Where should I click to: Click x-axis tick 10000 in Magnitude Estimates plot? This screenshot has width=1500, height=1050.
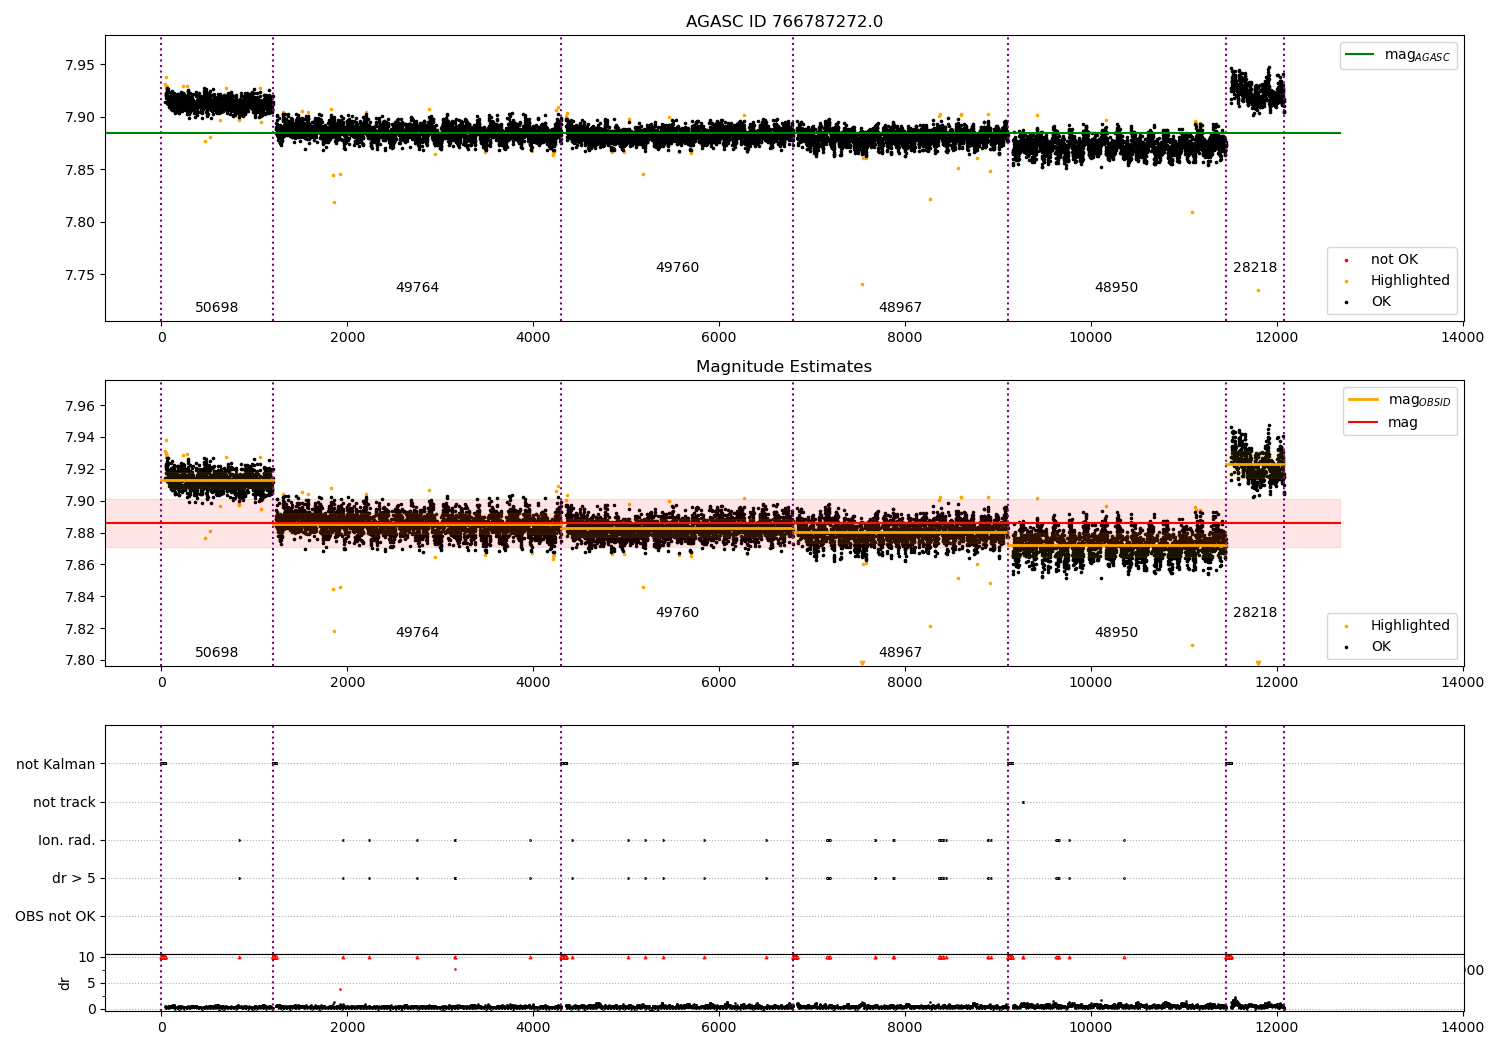click(x=1091, y=683)
